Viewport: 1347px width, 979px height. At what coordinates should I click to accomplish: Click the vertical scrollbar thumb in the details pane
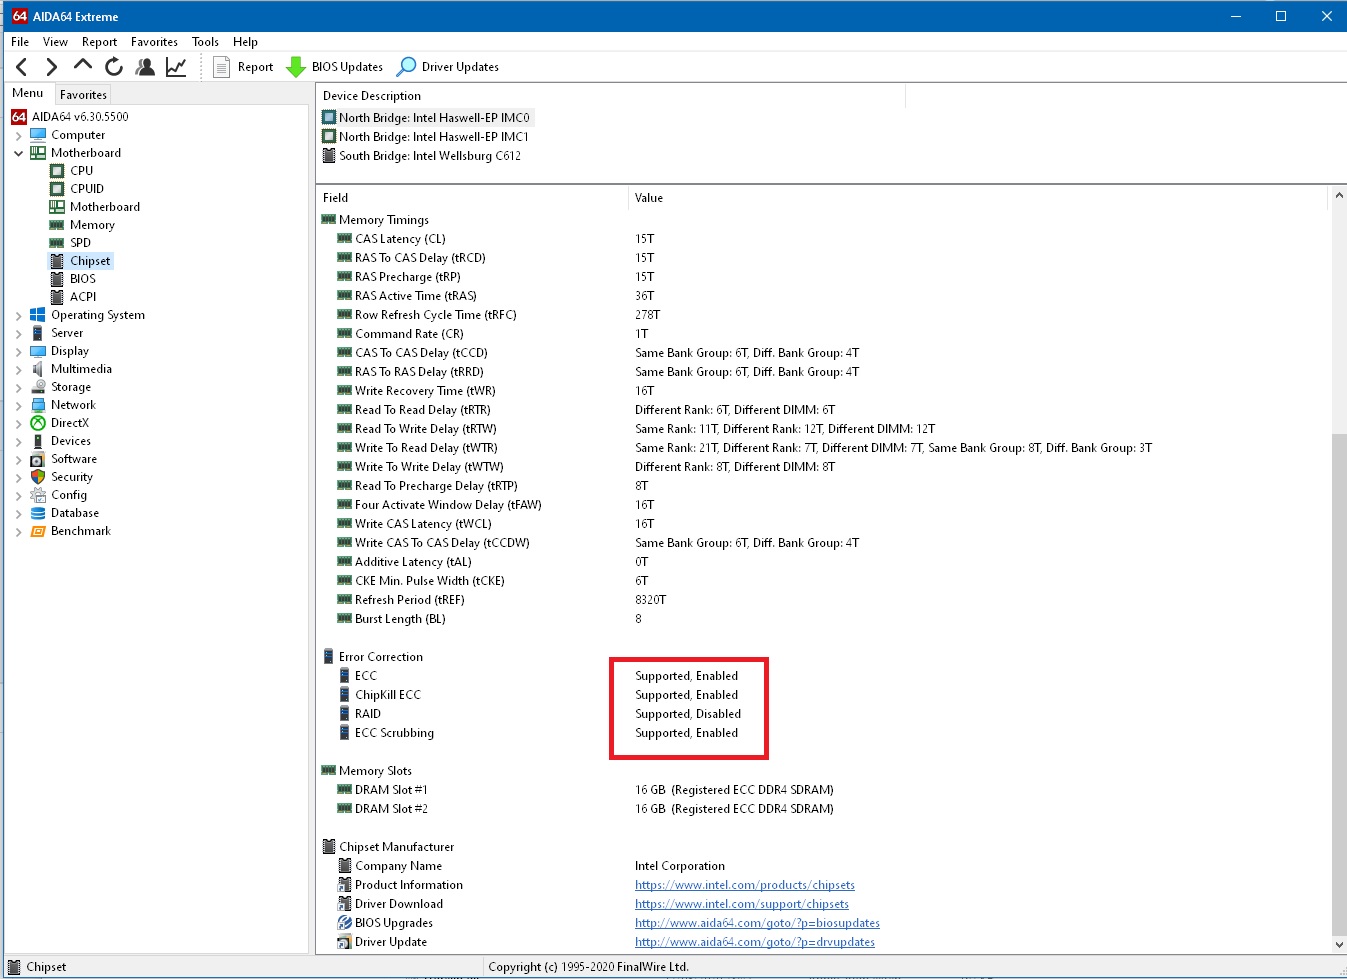tap(1339, 684)
